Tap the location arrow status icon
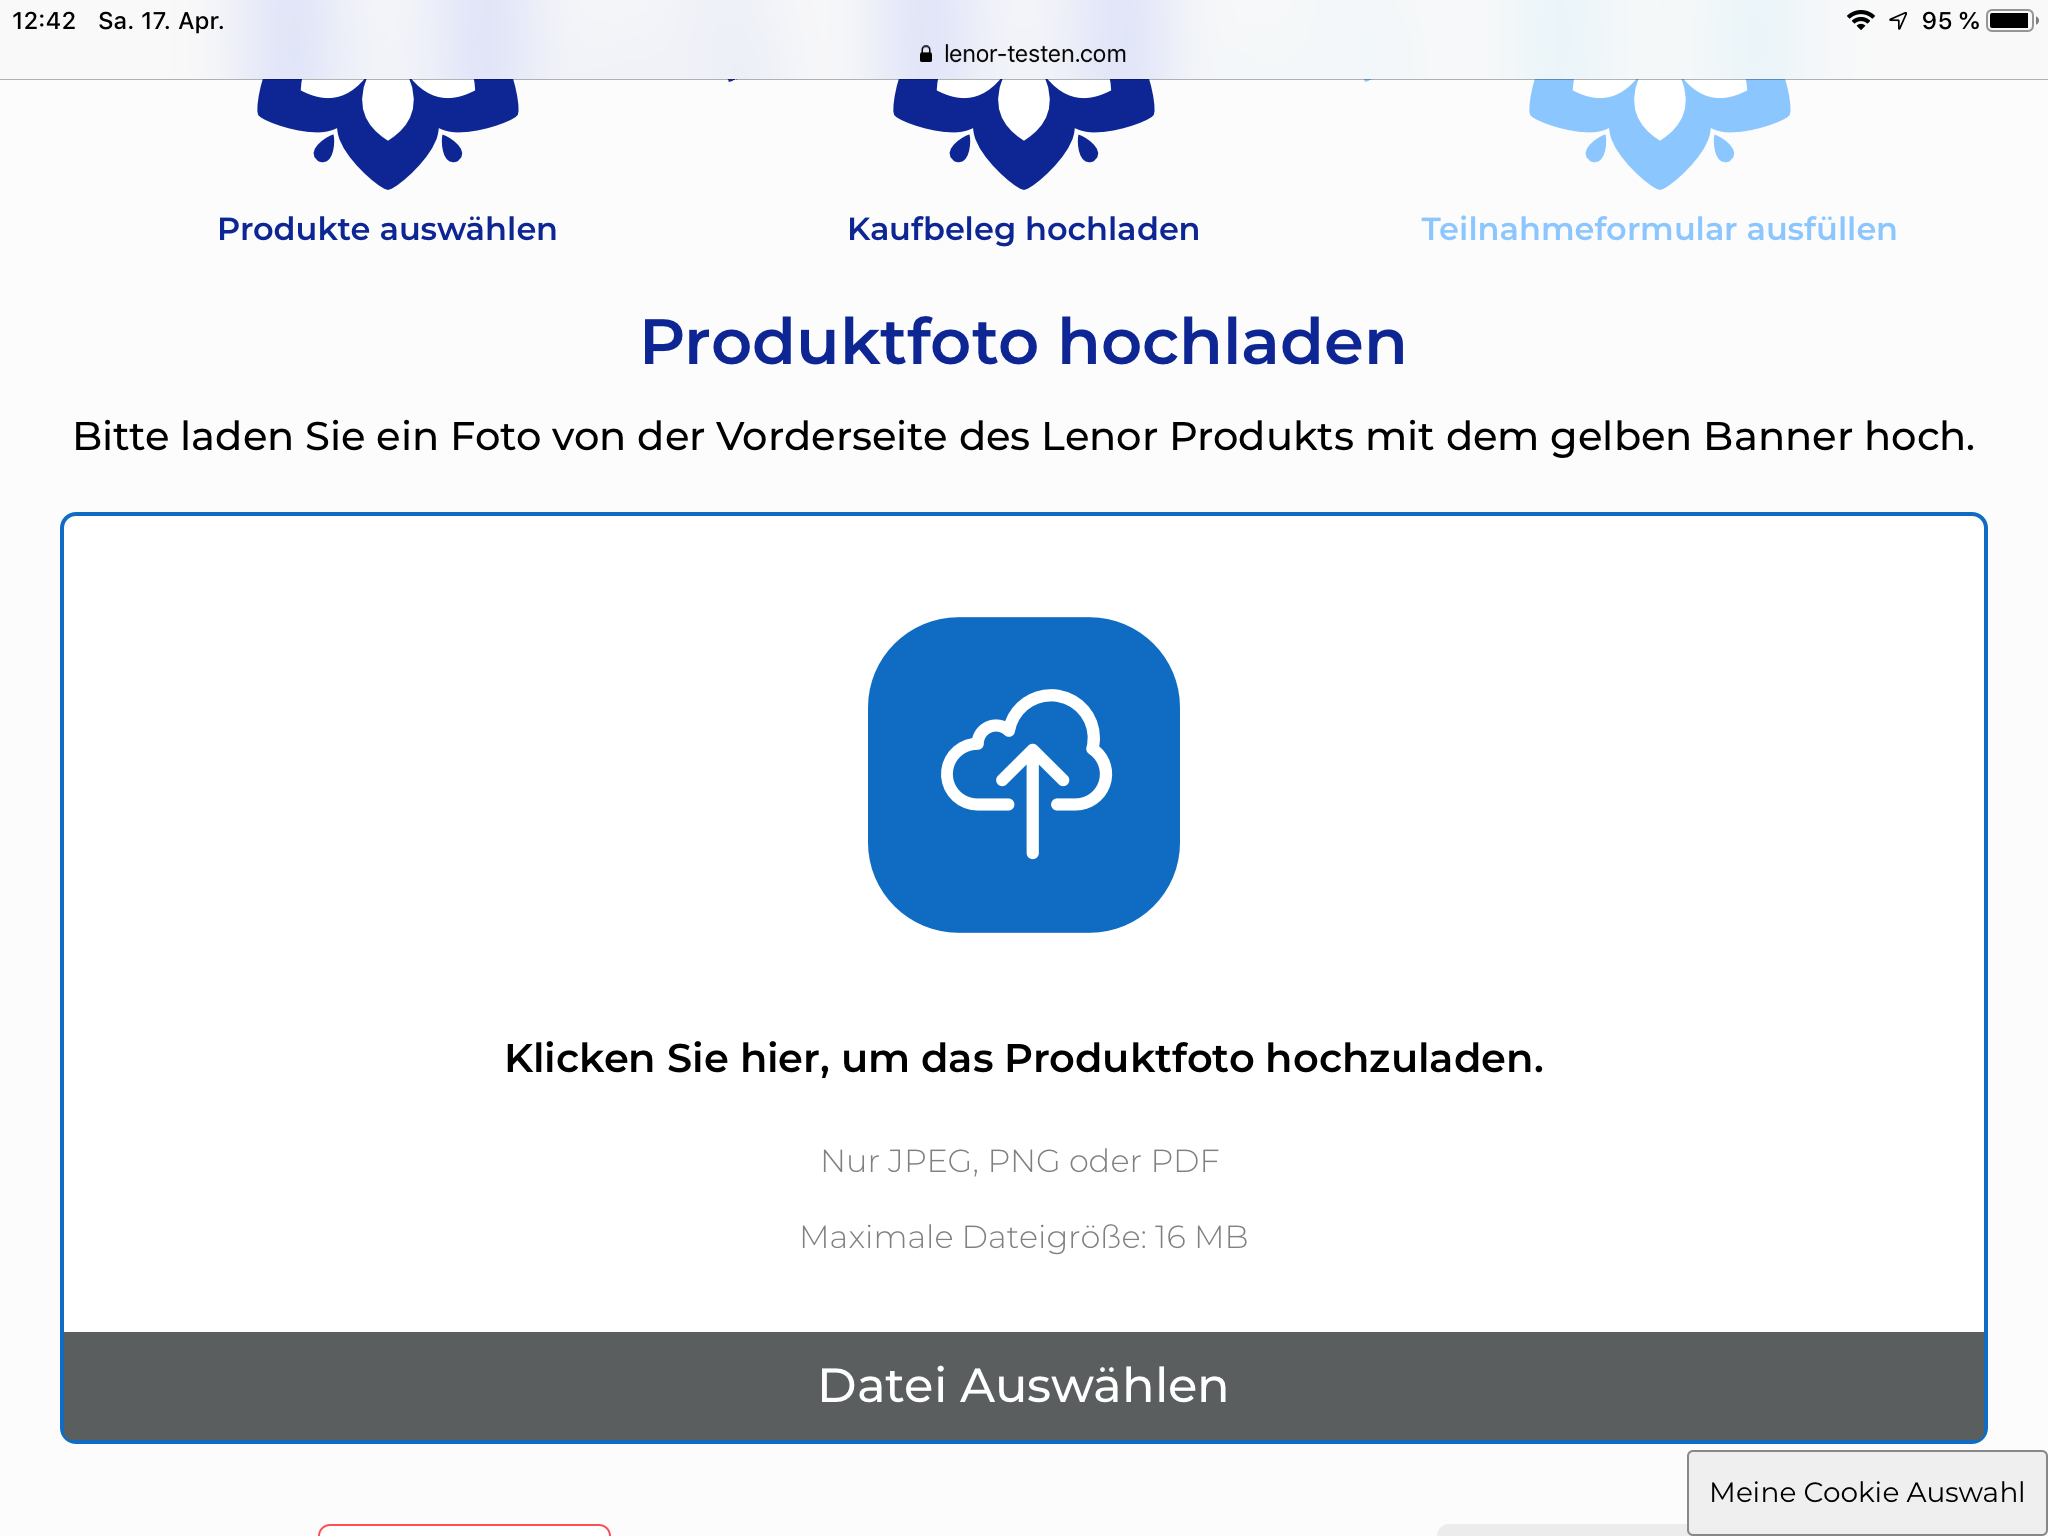This screenshot has width=2048, height=1536. [1898, 21]
